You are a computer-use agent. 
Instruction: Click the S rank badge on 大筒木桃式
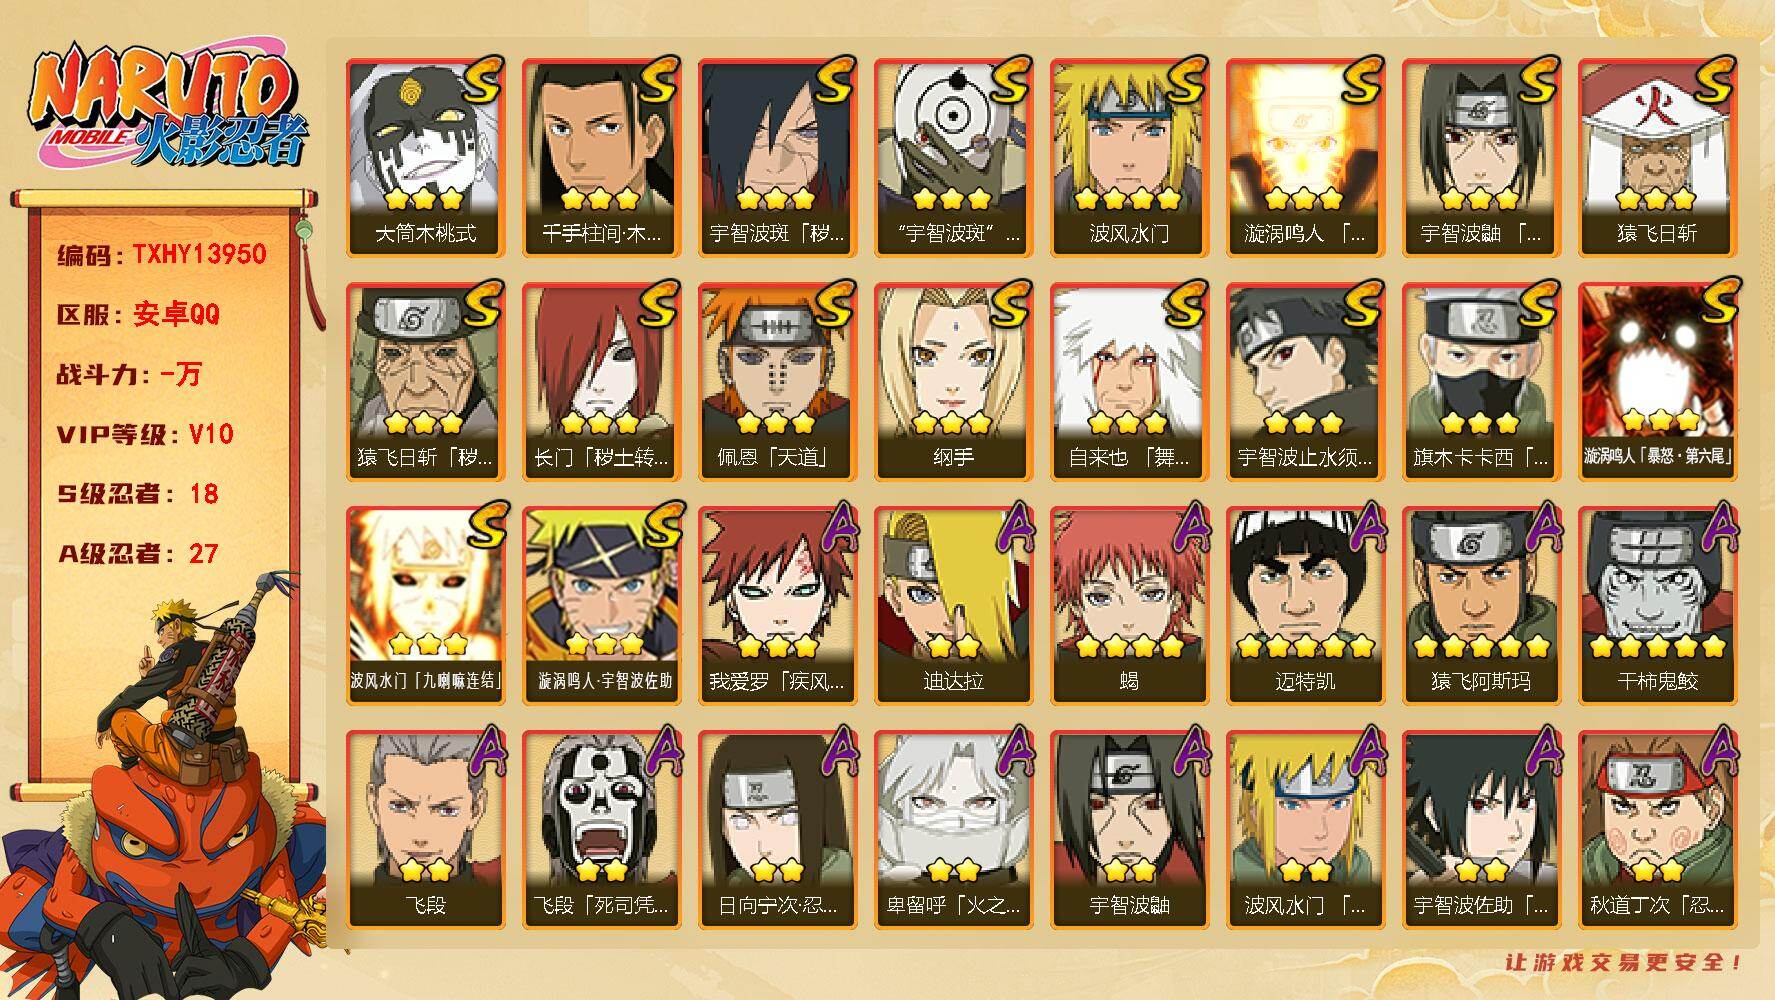point(482,81)
